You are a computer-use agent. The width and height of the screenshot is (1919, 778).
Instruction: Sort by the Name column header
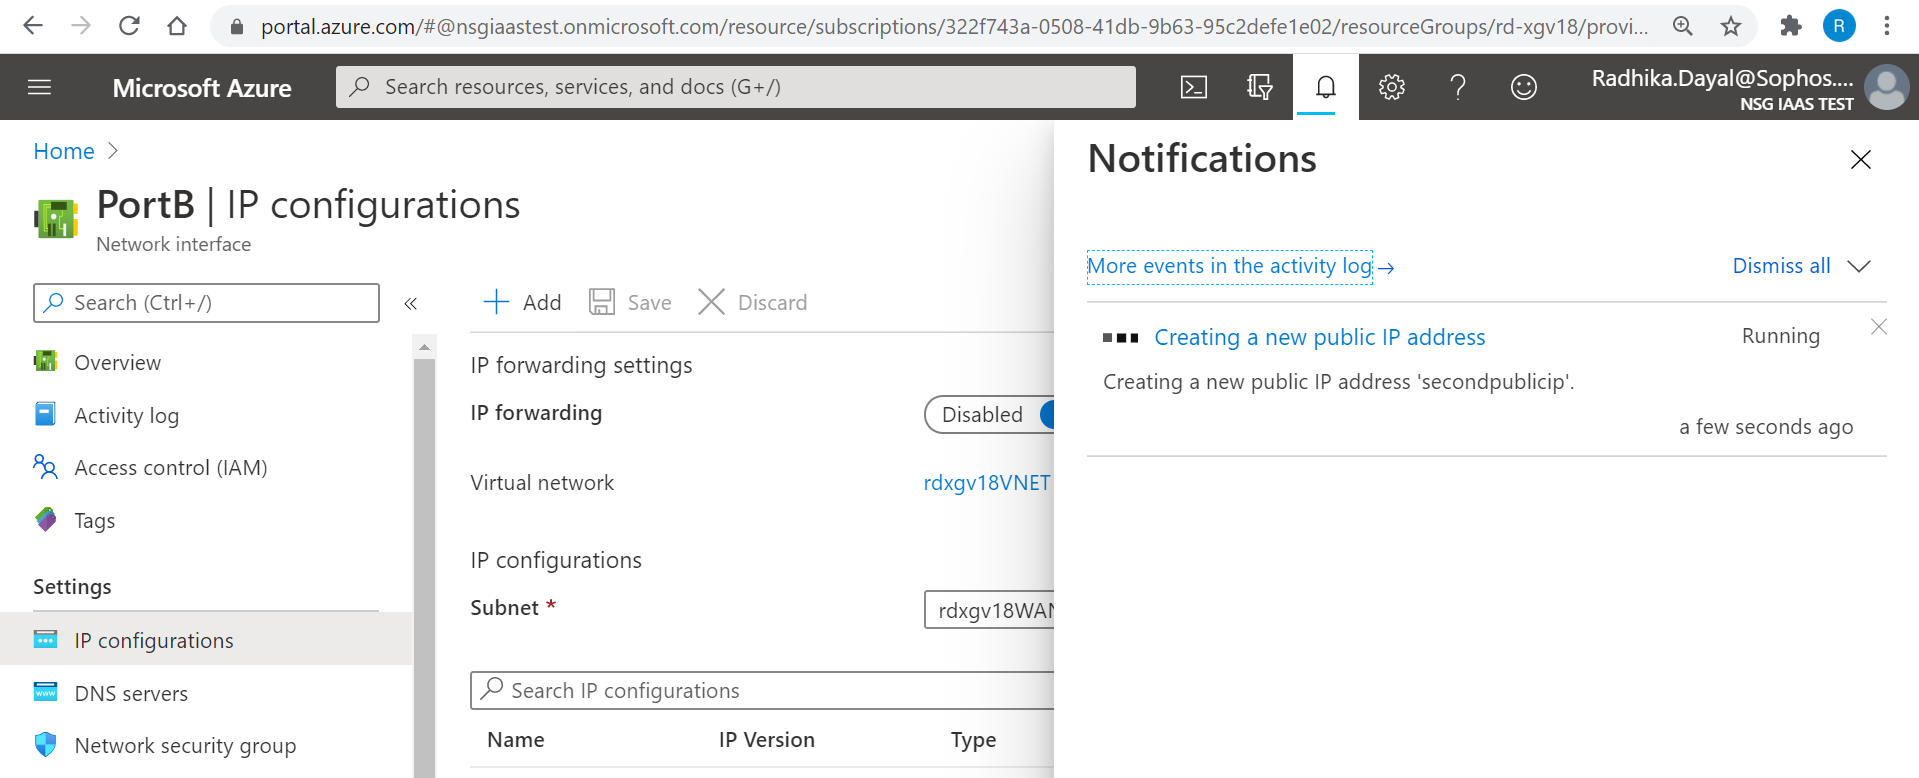516,740
